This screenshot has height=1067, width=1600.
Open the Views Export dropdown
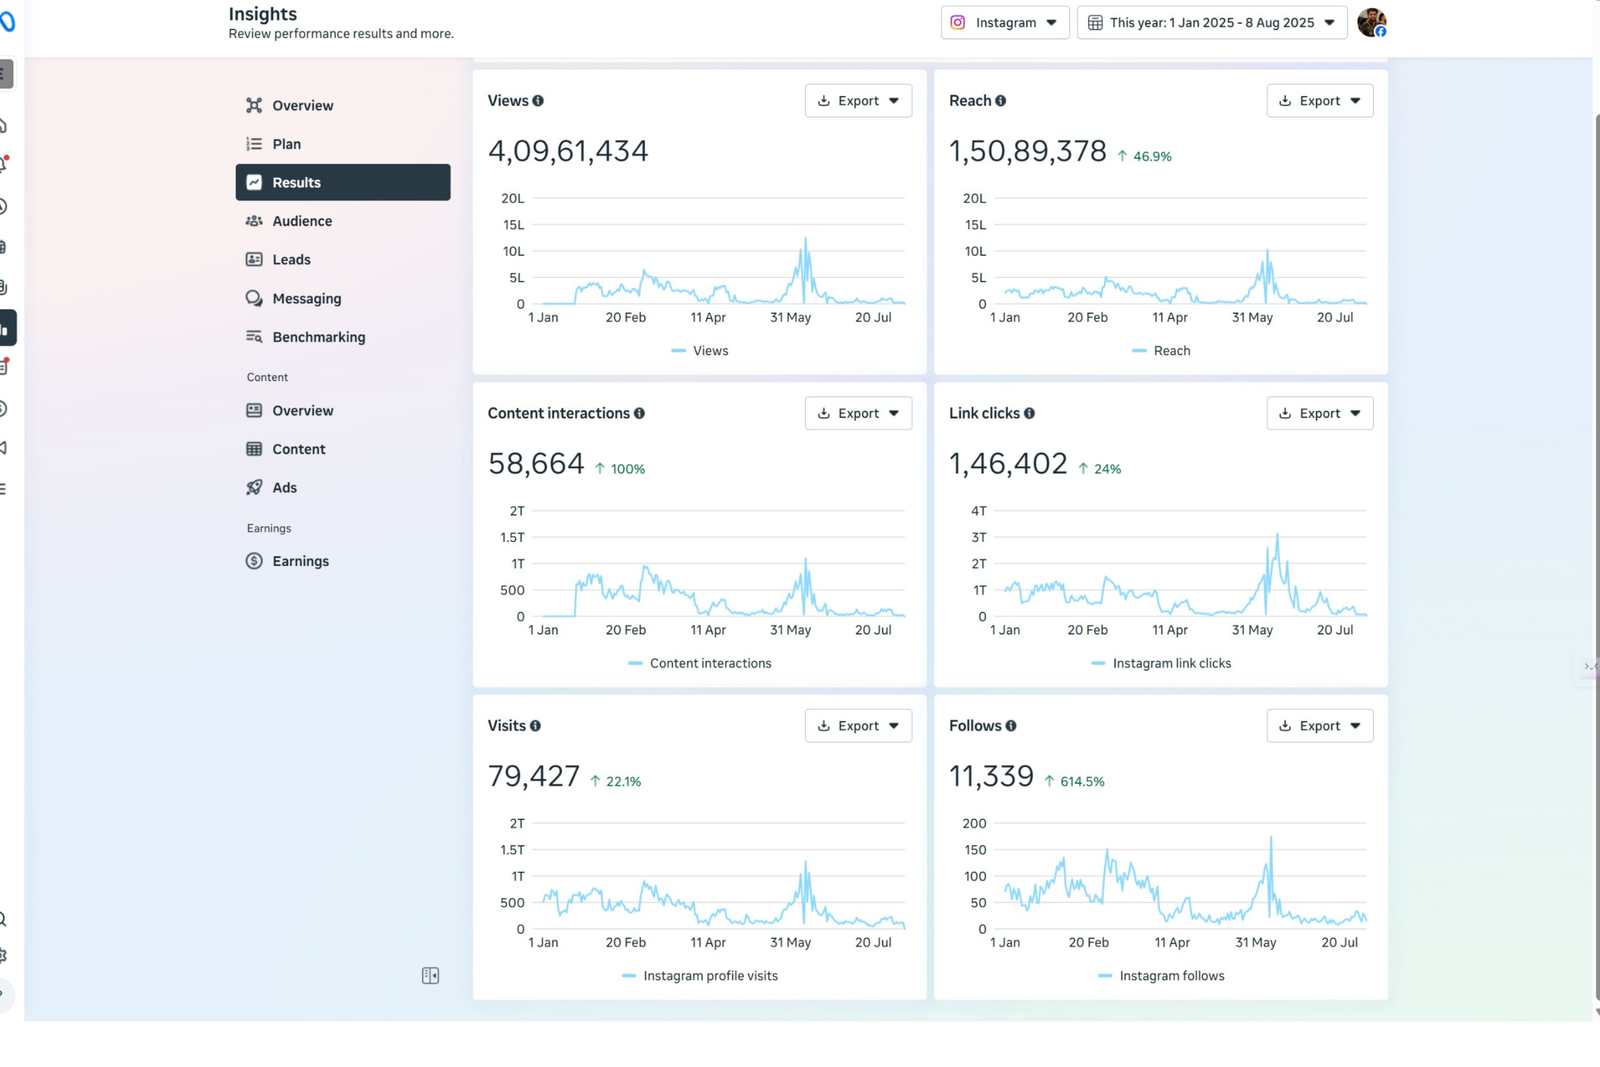pos(858,101)
